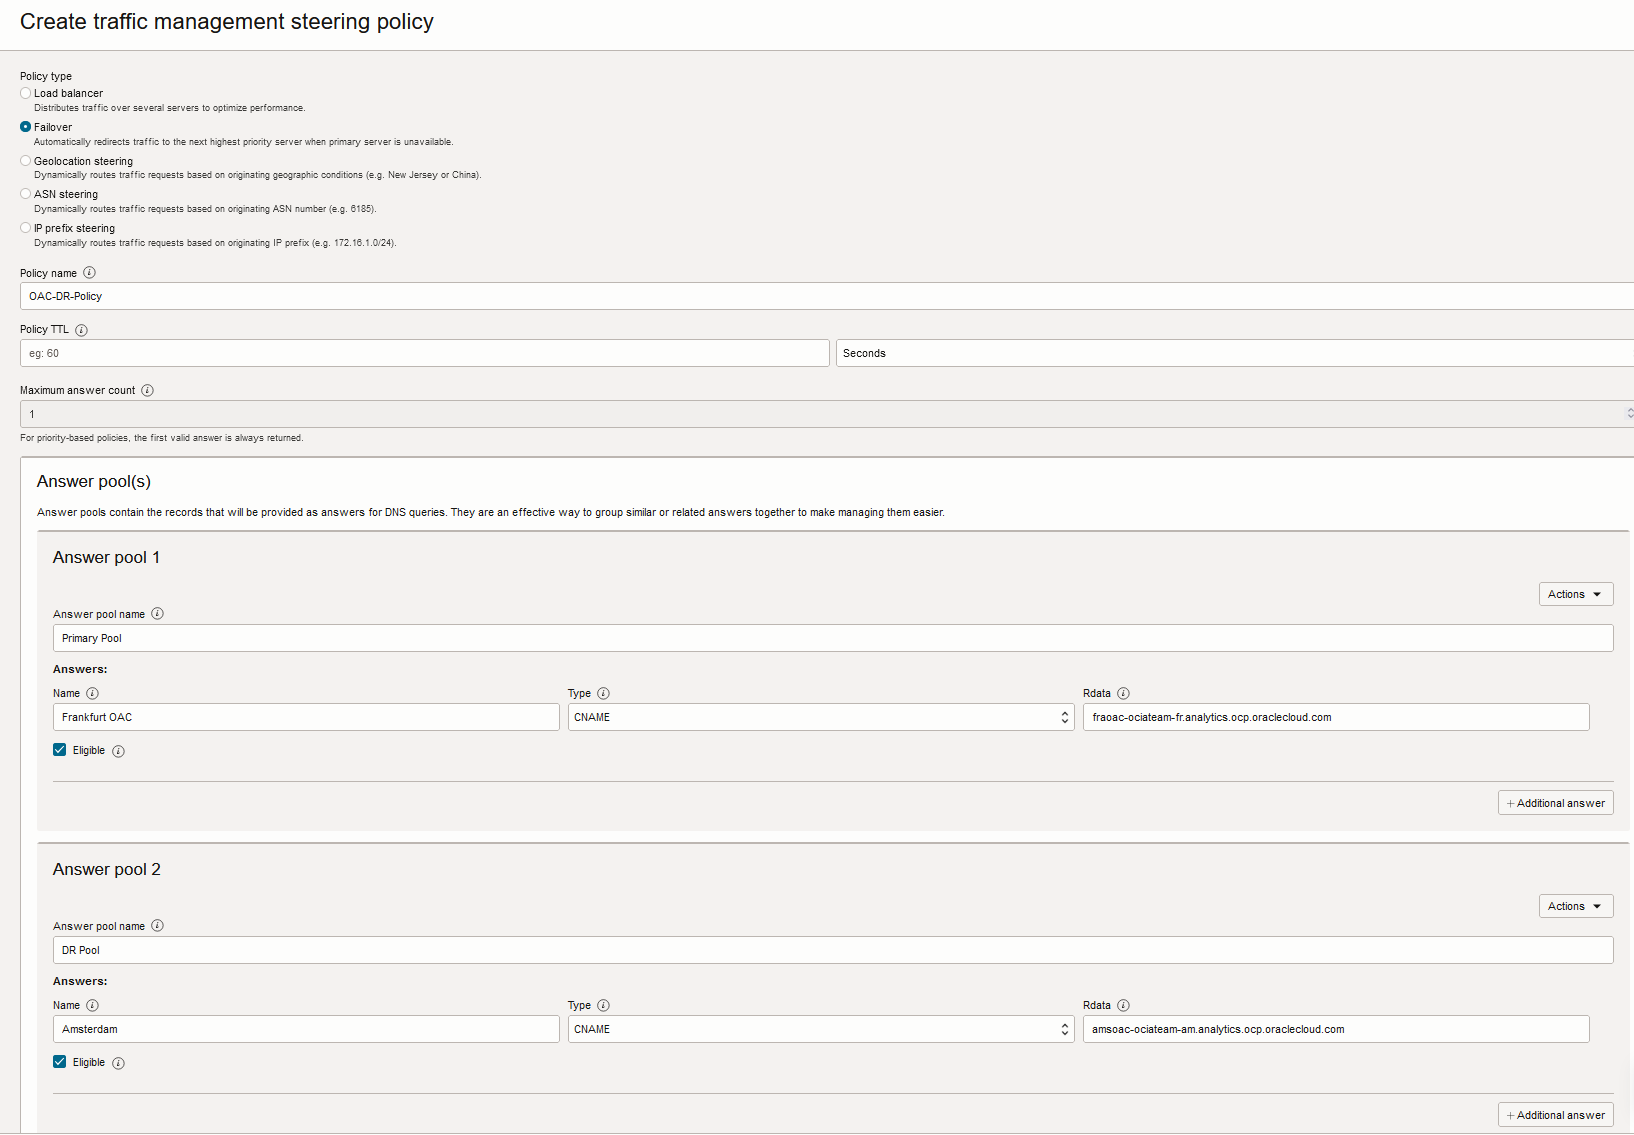Image resolution: width=1634 pixels, height=1135 pixels.
Task: Open Actions menu for Answer pool 2
Action: pos(1575,906)
